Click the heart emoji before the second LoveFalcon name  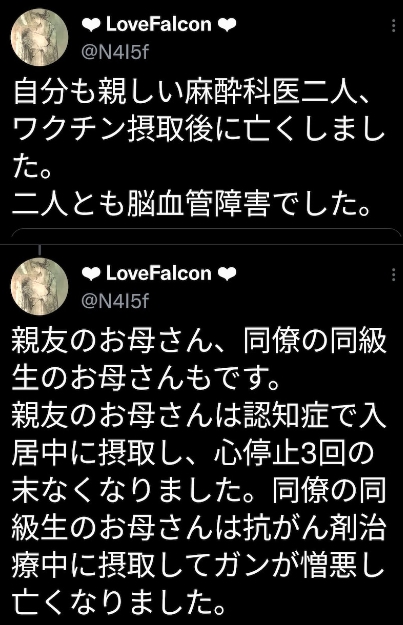(x=91, y=274)
